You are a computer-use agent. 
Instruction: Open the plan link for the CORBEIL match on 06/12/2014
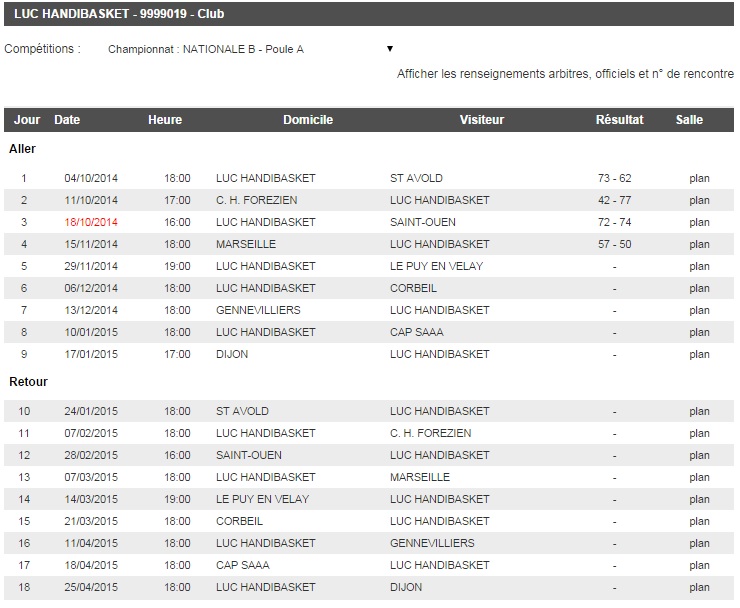coord(699,288)
